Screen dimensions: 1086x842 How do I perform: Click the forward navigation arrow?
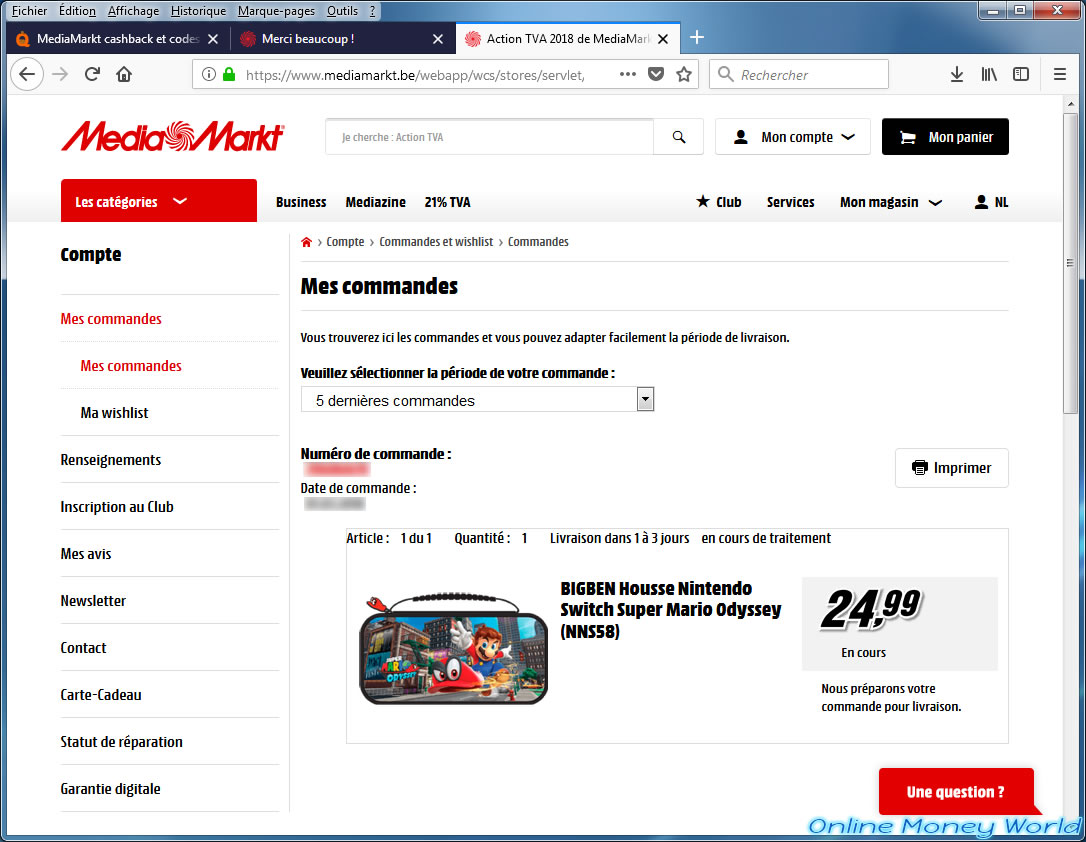[x=61, y=74]
